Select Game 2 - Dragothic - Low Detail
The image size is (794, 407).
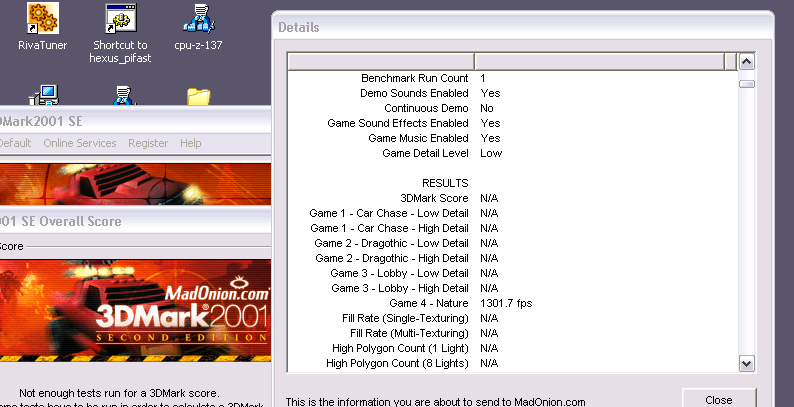point(512,243)
